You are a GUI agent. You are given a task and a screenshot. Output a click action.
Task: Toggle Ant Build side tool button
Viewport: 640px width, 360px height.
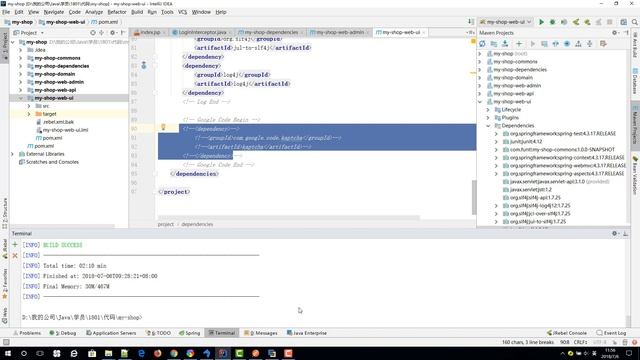635,45
